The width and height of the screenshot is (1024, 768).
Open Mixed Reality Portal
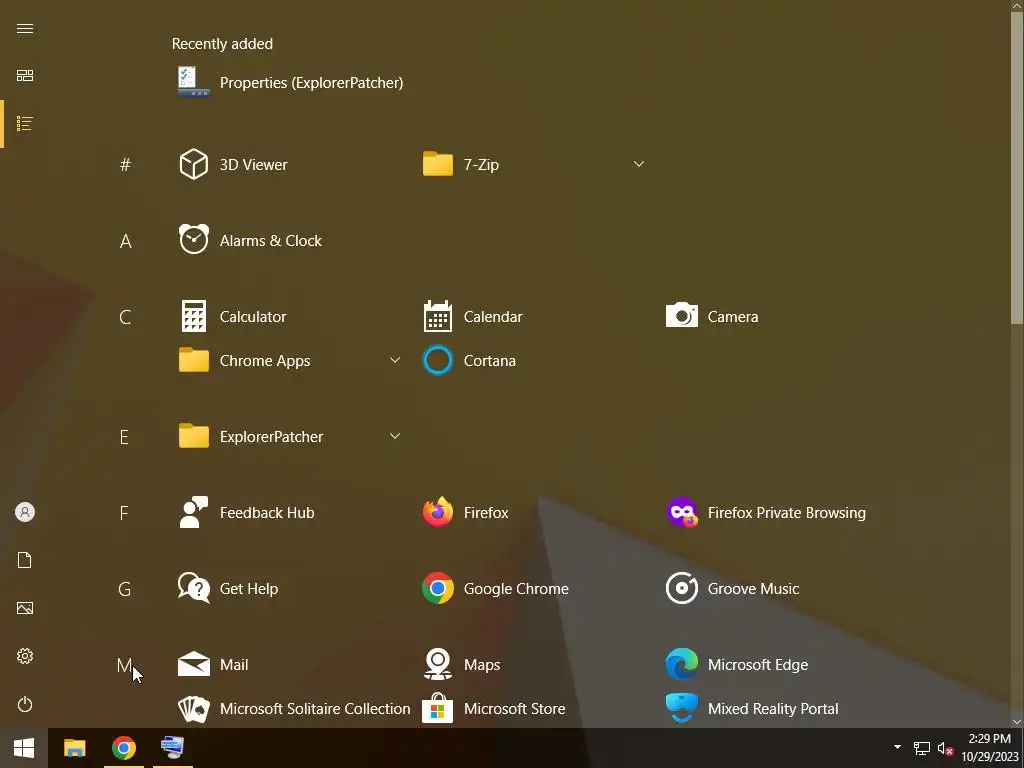[x=752, y=708]
